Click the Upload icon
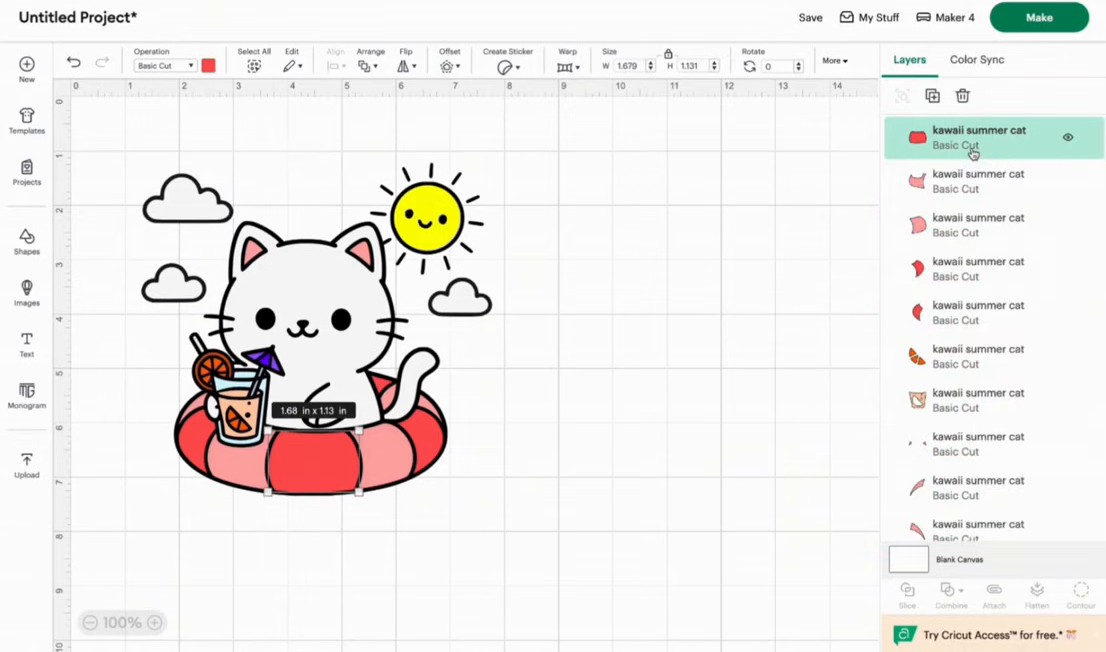 (x=27, y=460)
